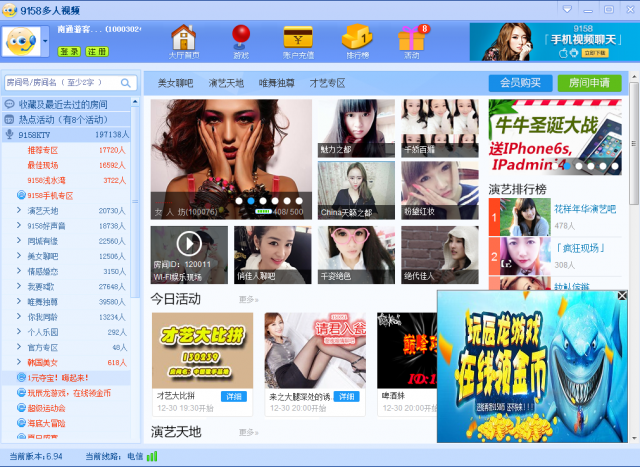
Task: Click the green 房间申请 button
Action: (x=588, y=83)
